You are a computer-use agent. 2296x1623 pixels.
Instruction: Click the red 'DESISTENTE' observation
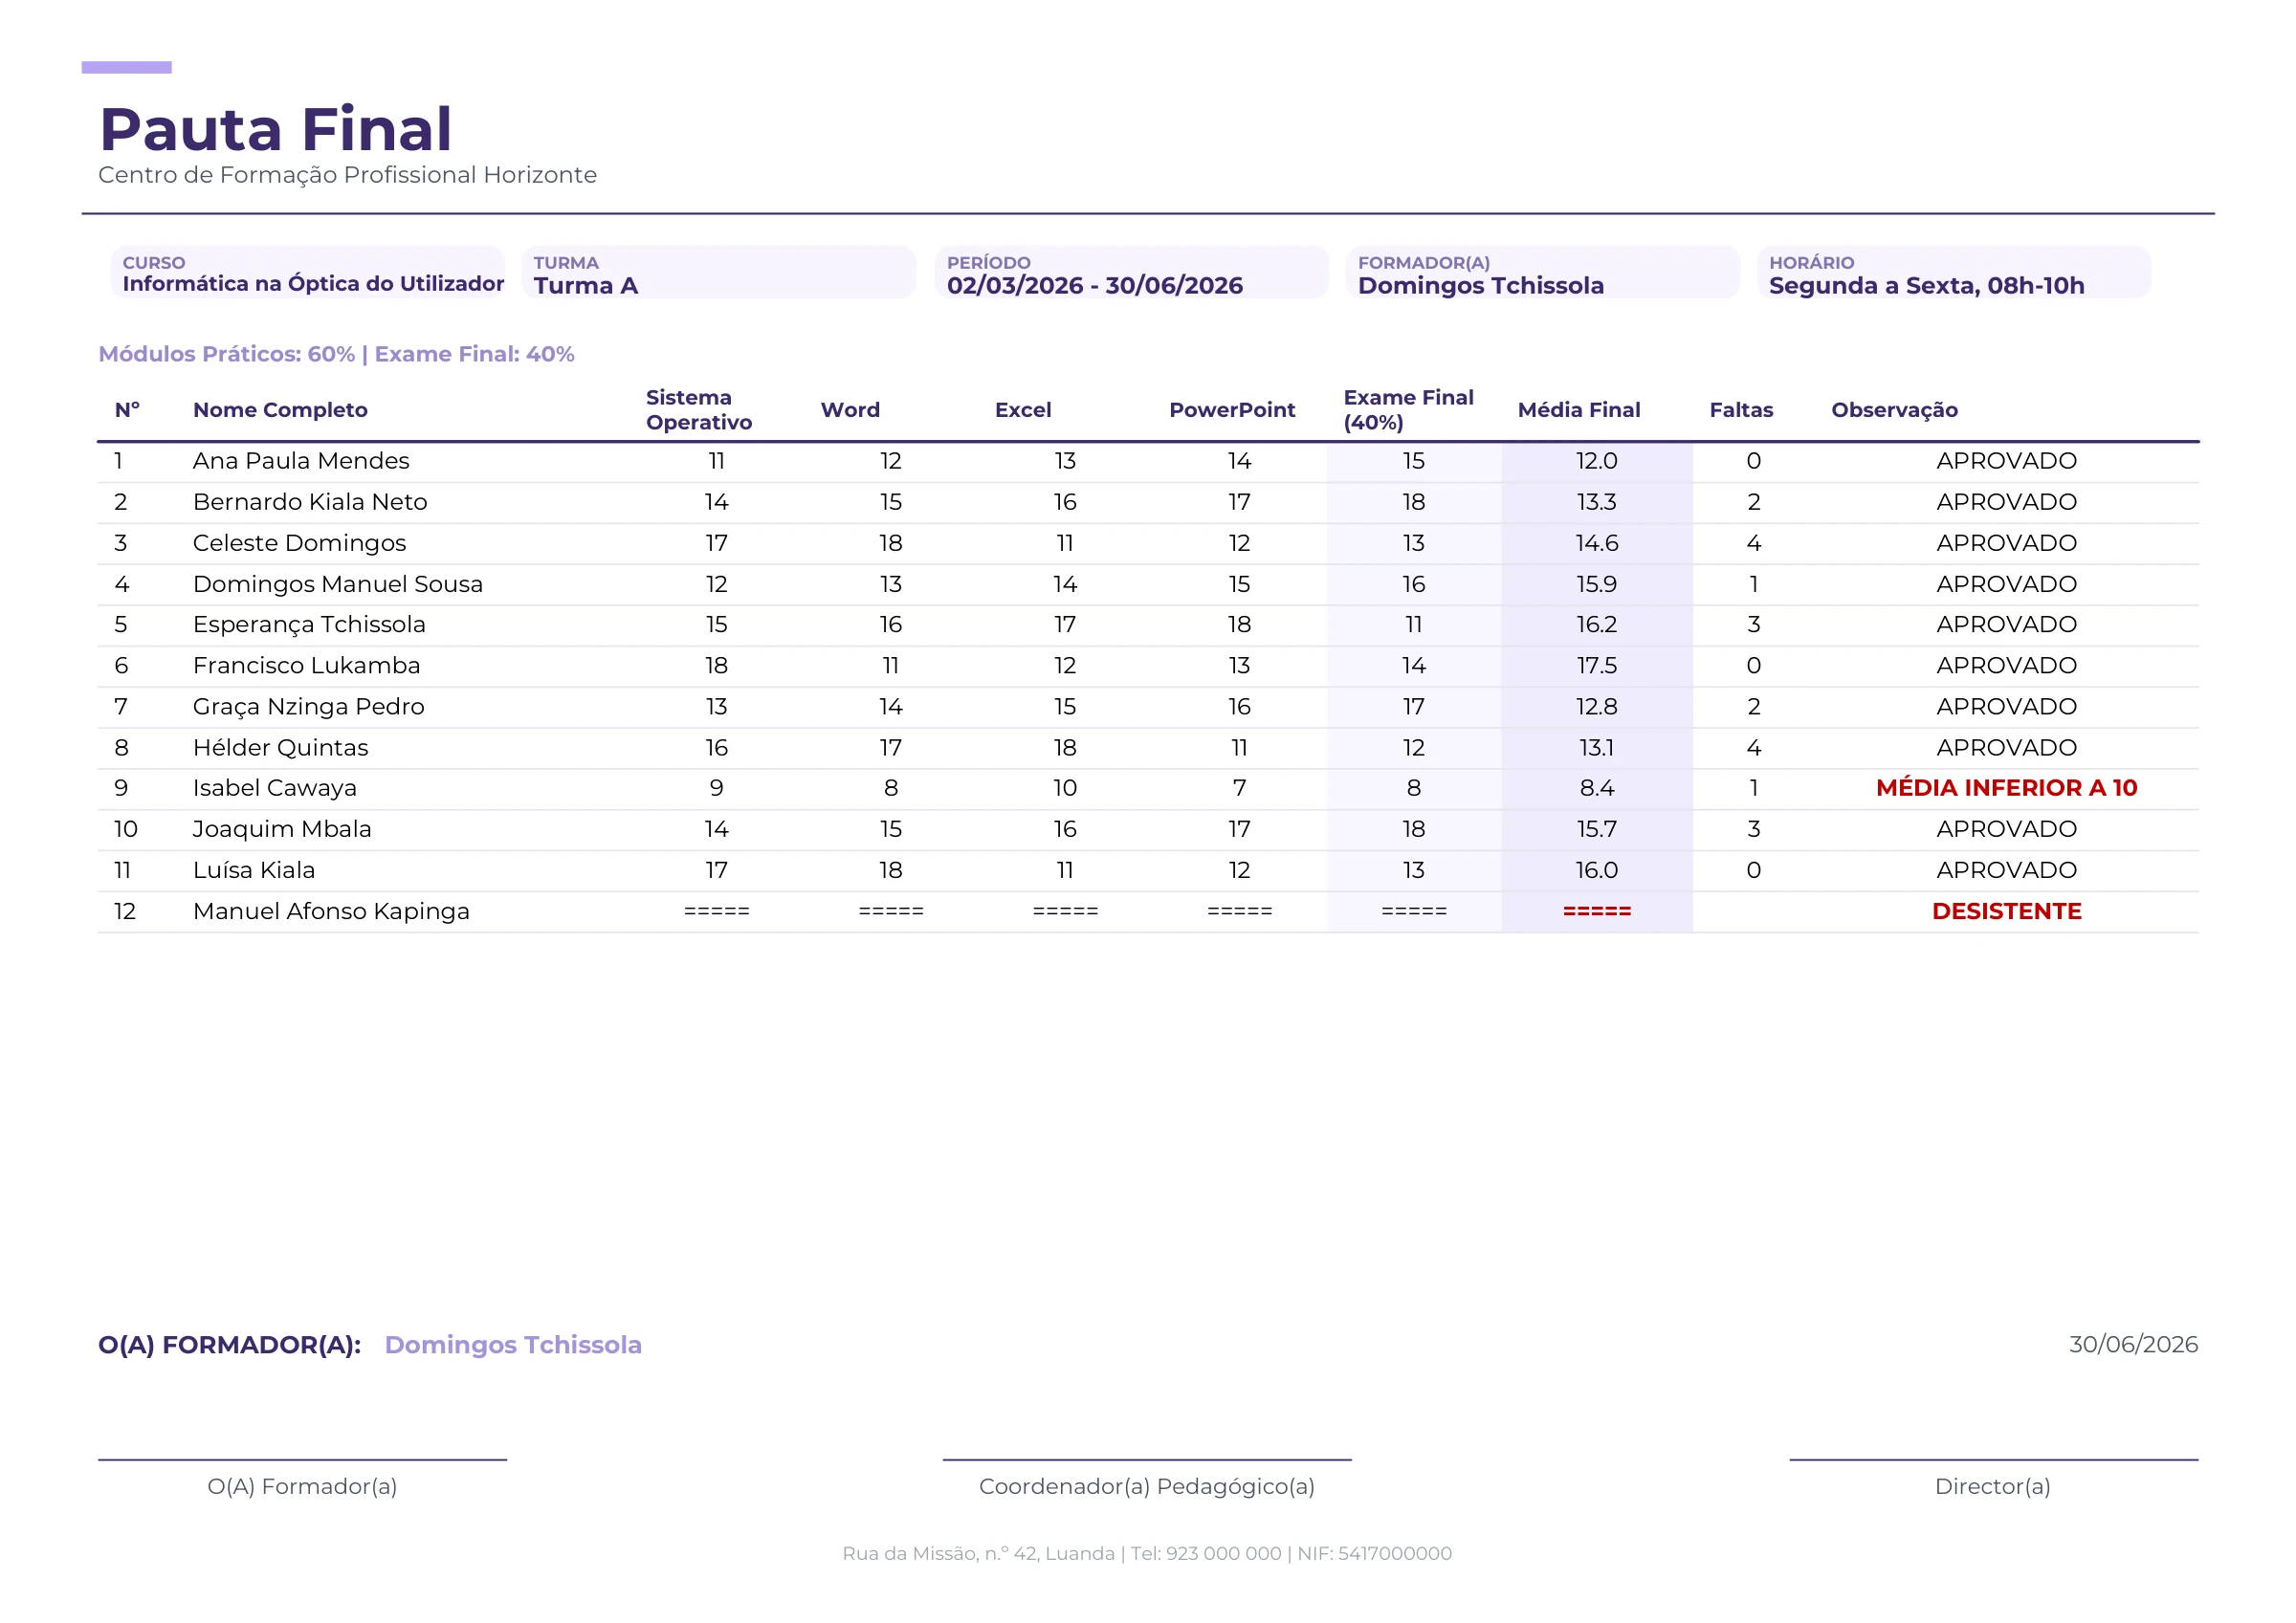click(2006, 911)
